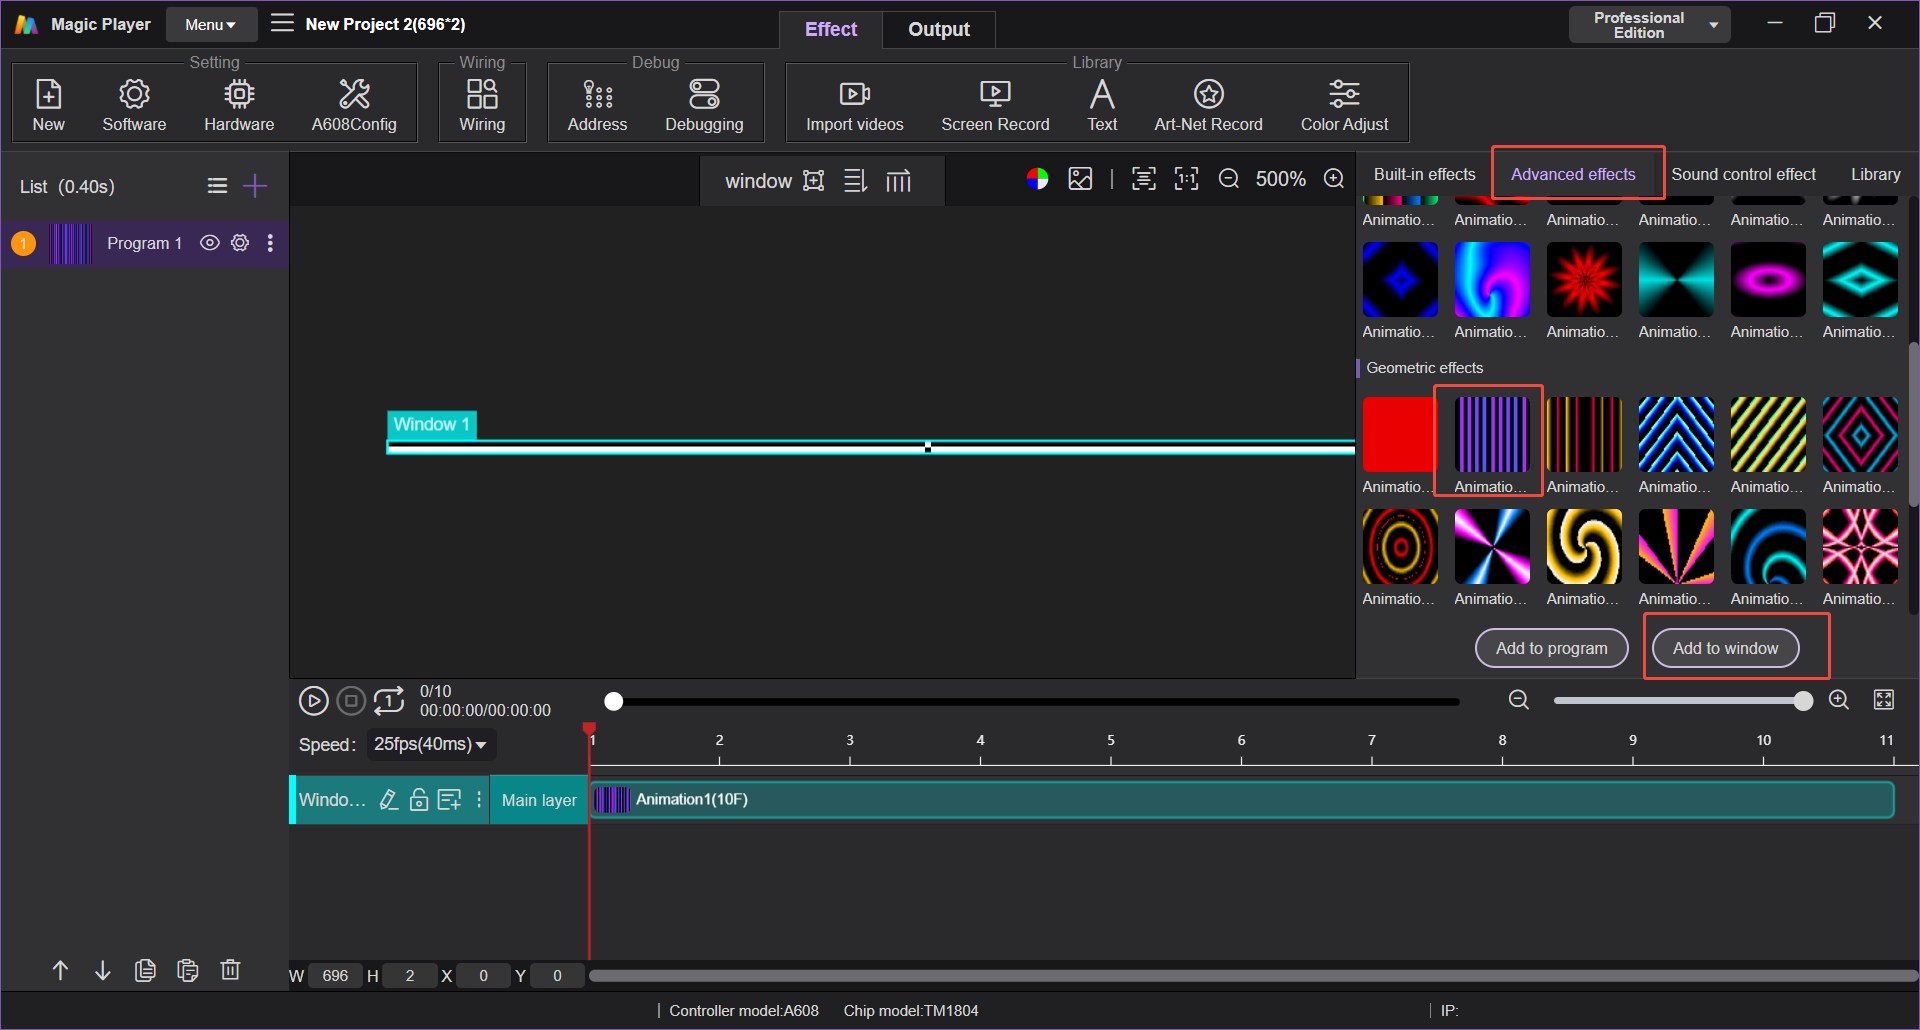Click the hamburger icon beside project name
Viewport: 1920px width, 1030px height.
(282, 23)
